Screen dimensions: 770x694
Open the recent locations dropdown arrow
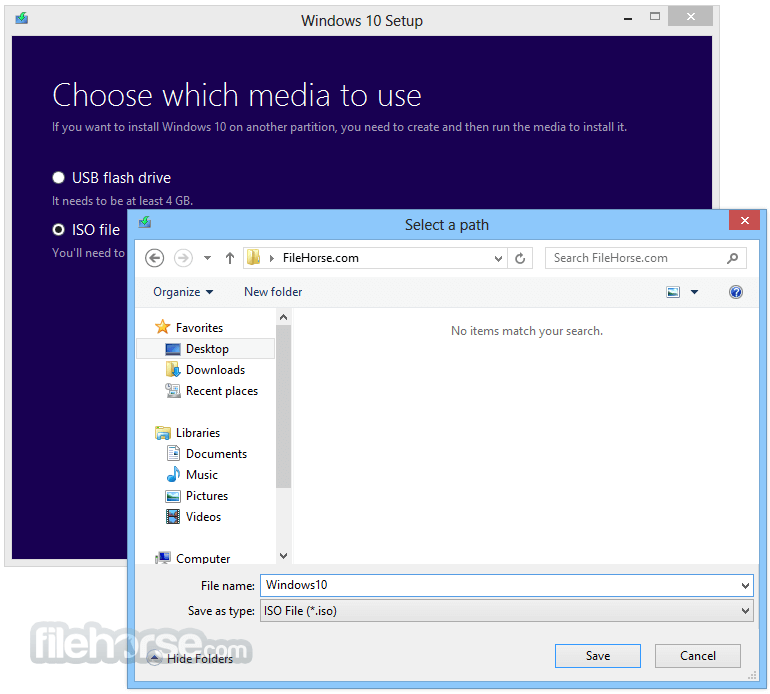coord(207,258)
